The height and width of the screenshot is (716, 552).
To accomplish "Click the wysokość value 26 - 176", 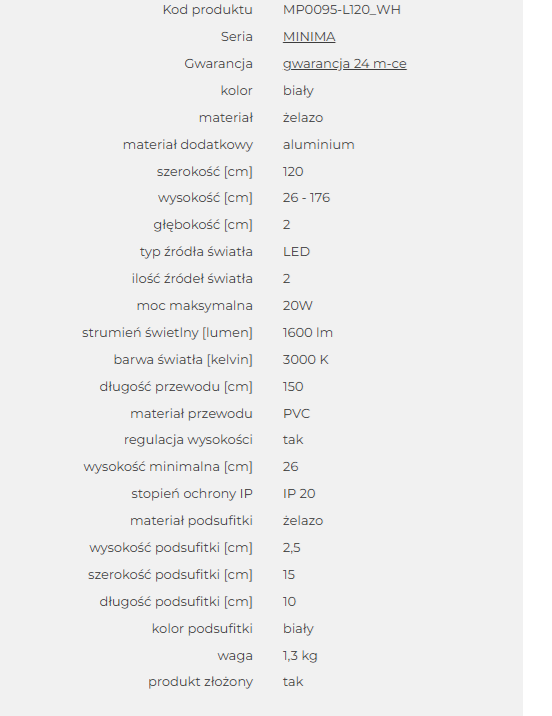I will point(306,198).
